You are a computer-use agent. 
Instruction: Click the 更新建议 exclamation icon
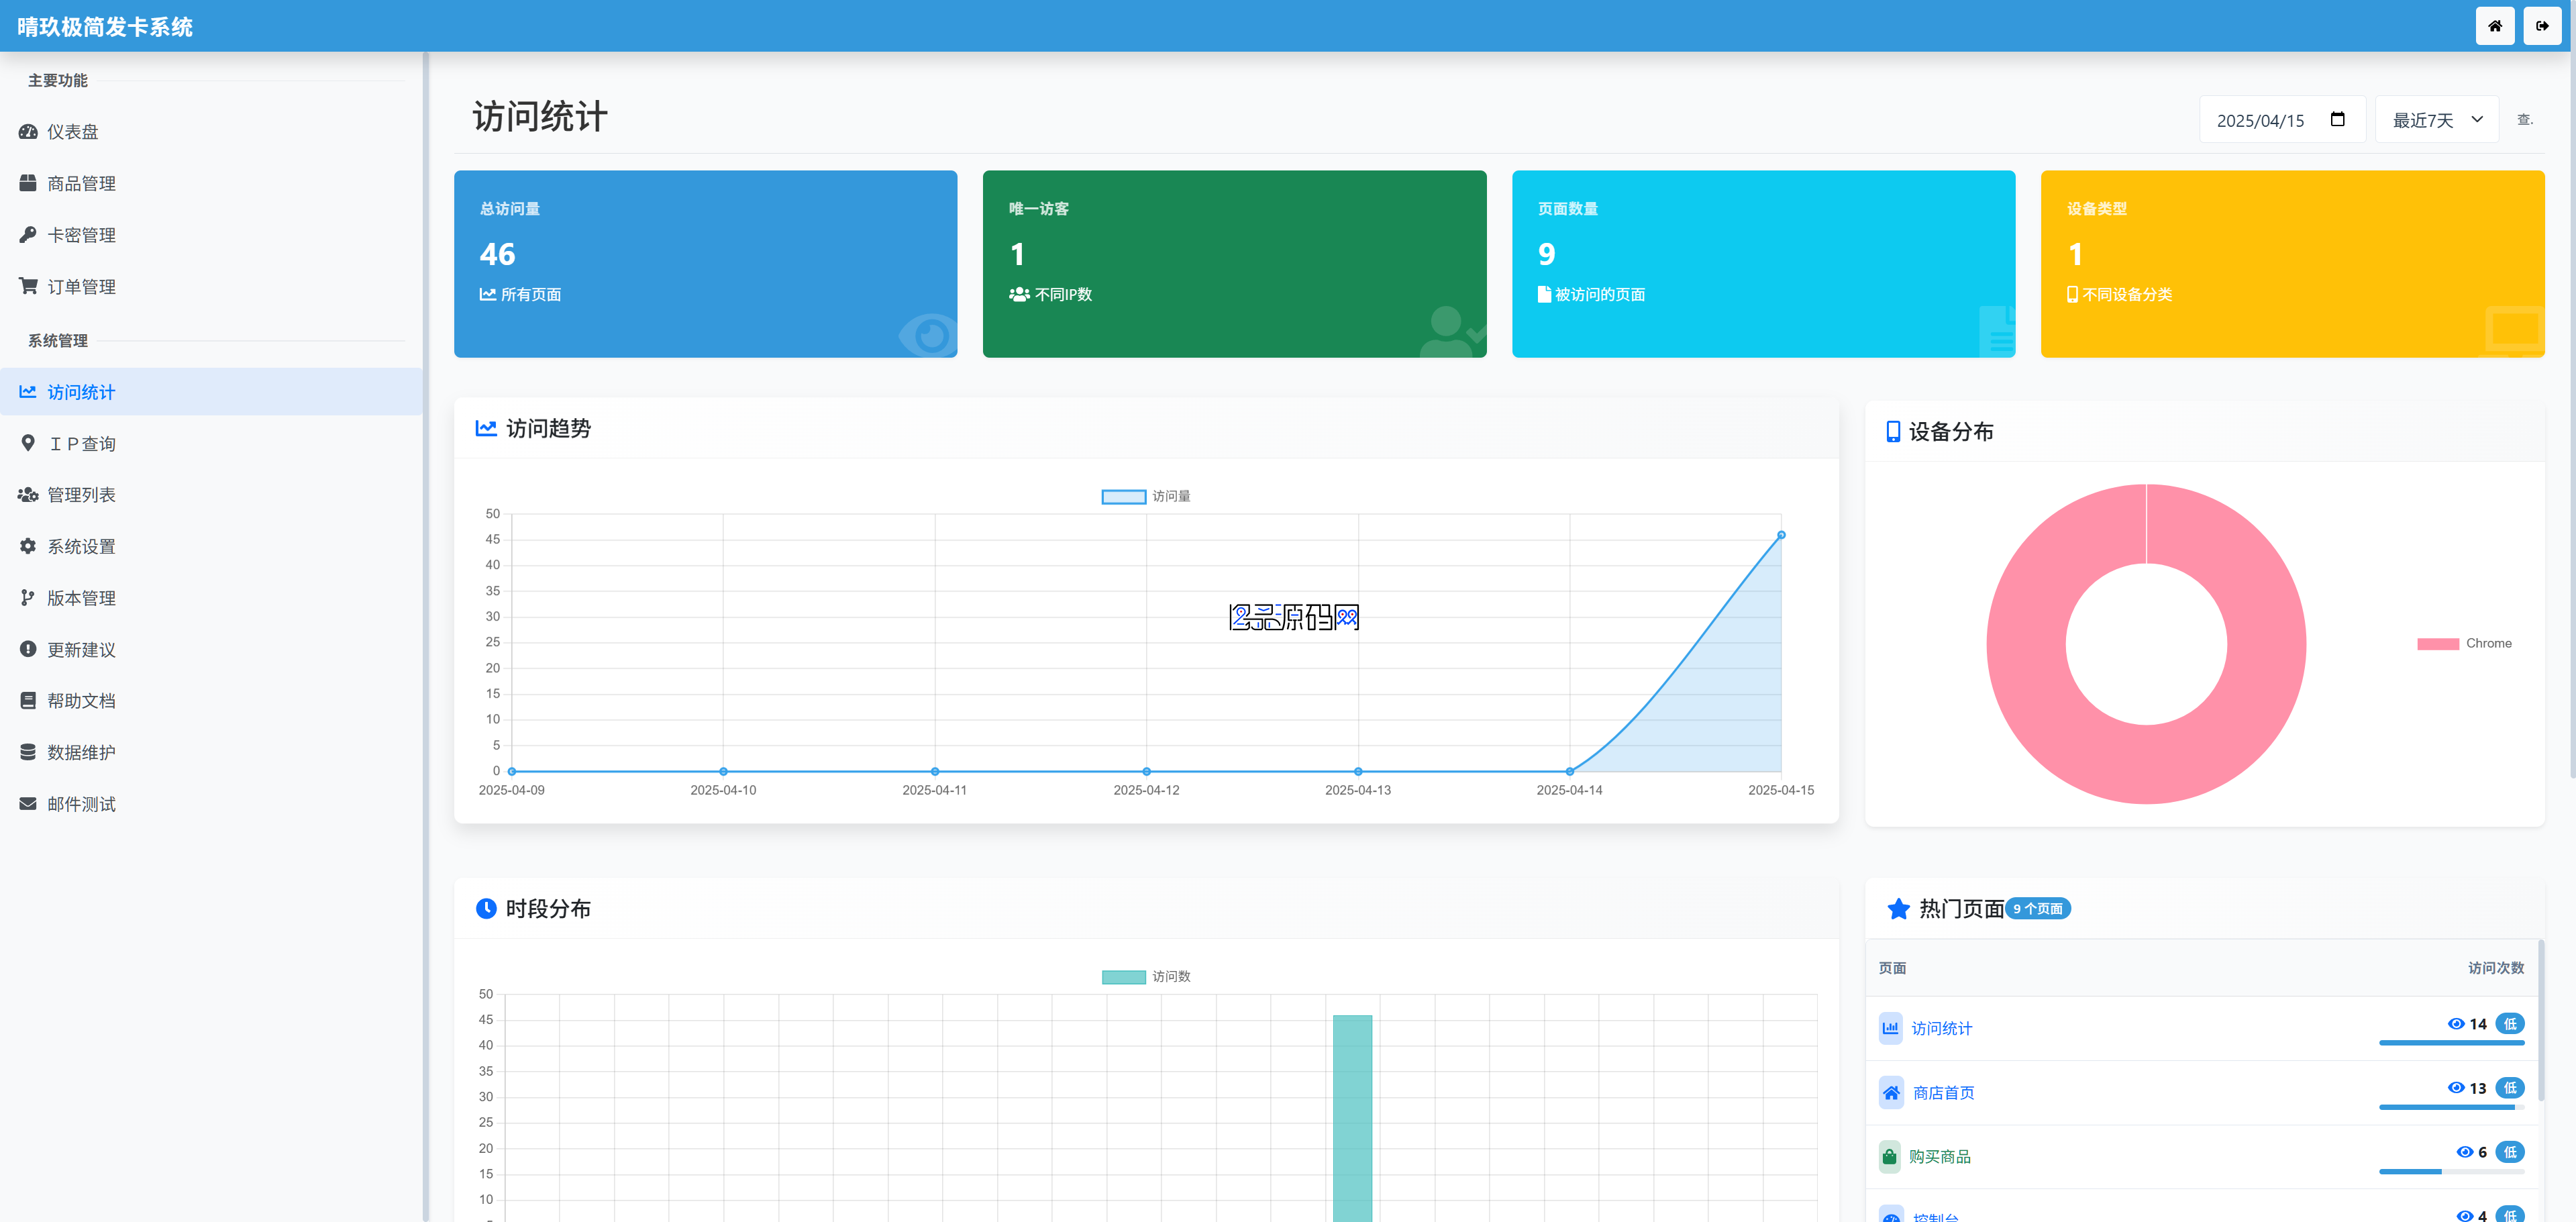tap(28, 649)
